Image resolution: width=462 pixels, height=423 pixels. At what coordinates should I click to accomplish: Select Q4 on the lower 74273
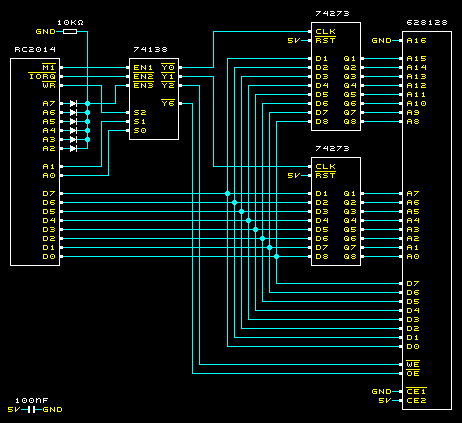[350, 221]
